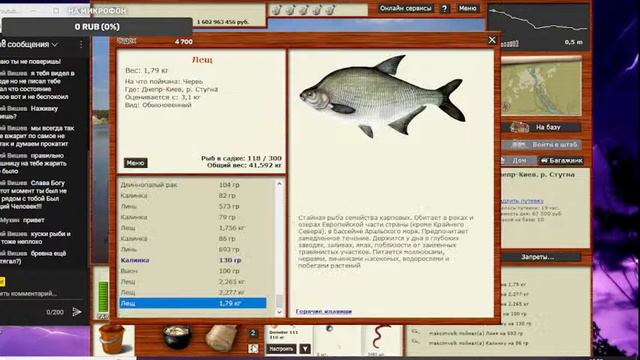
Task: Open dropdown arrow next to Настроить
Action: pyautogui.click(x=305, y=349)
